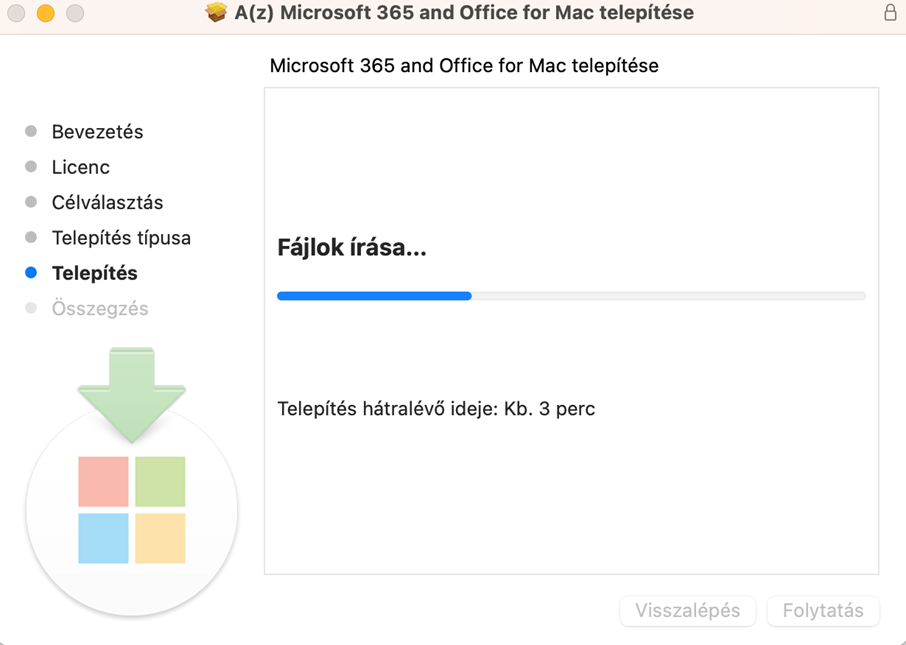
Task: Click the Folytatás button
Action: 823,610
